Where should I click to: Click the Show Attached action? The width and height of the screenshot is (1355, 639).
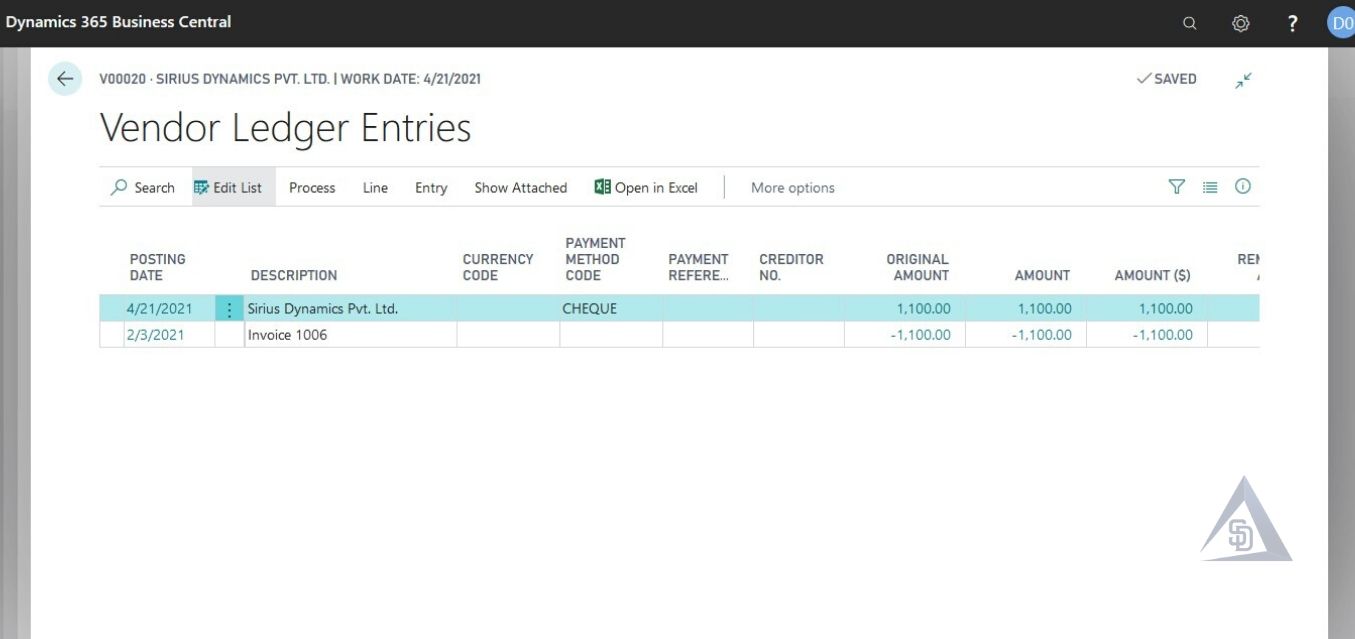[520, 187]
